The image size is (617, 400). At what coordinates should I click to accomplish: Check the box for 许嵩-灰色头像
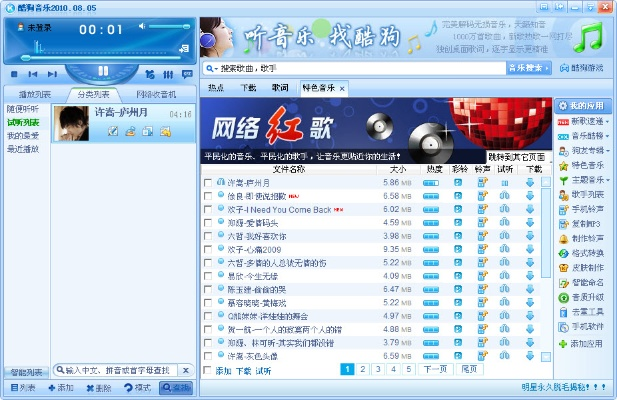(208, 356)
